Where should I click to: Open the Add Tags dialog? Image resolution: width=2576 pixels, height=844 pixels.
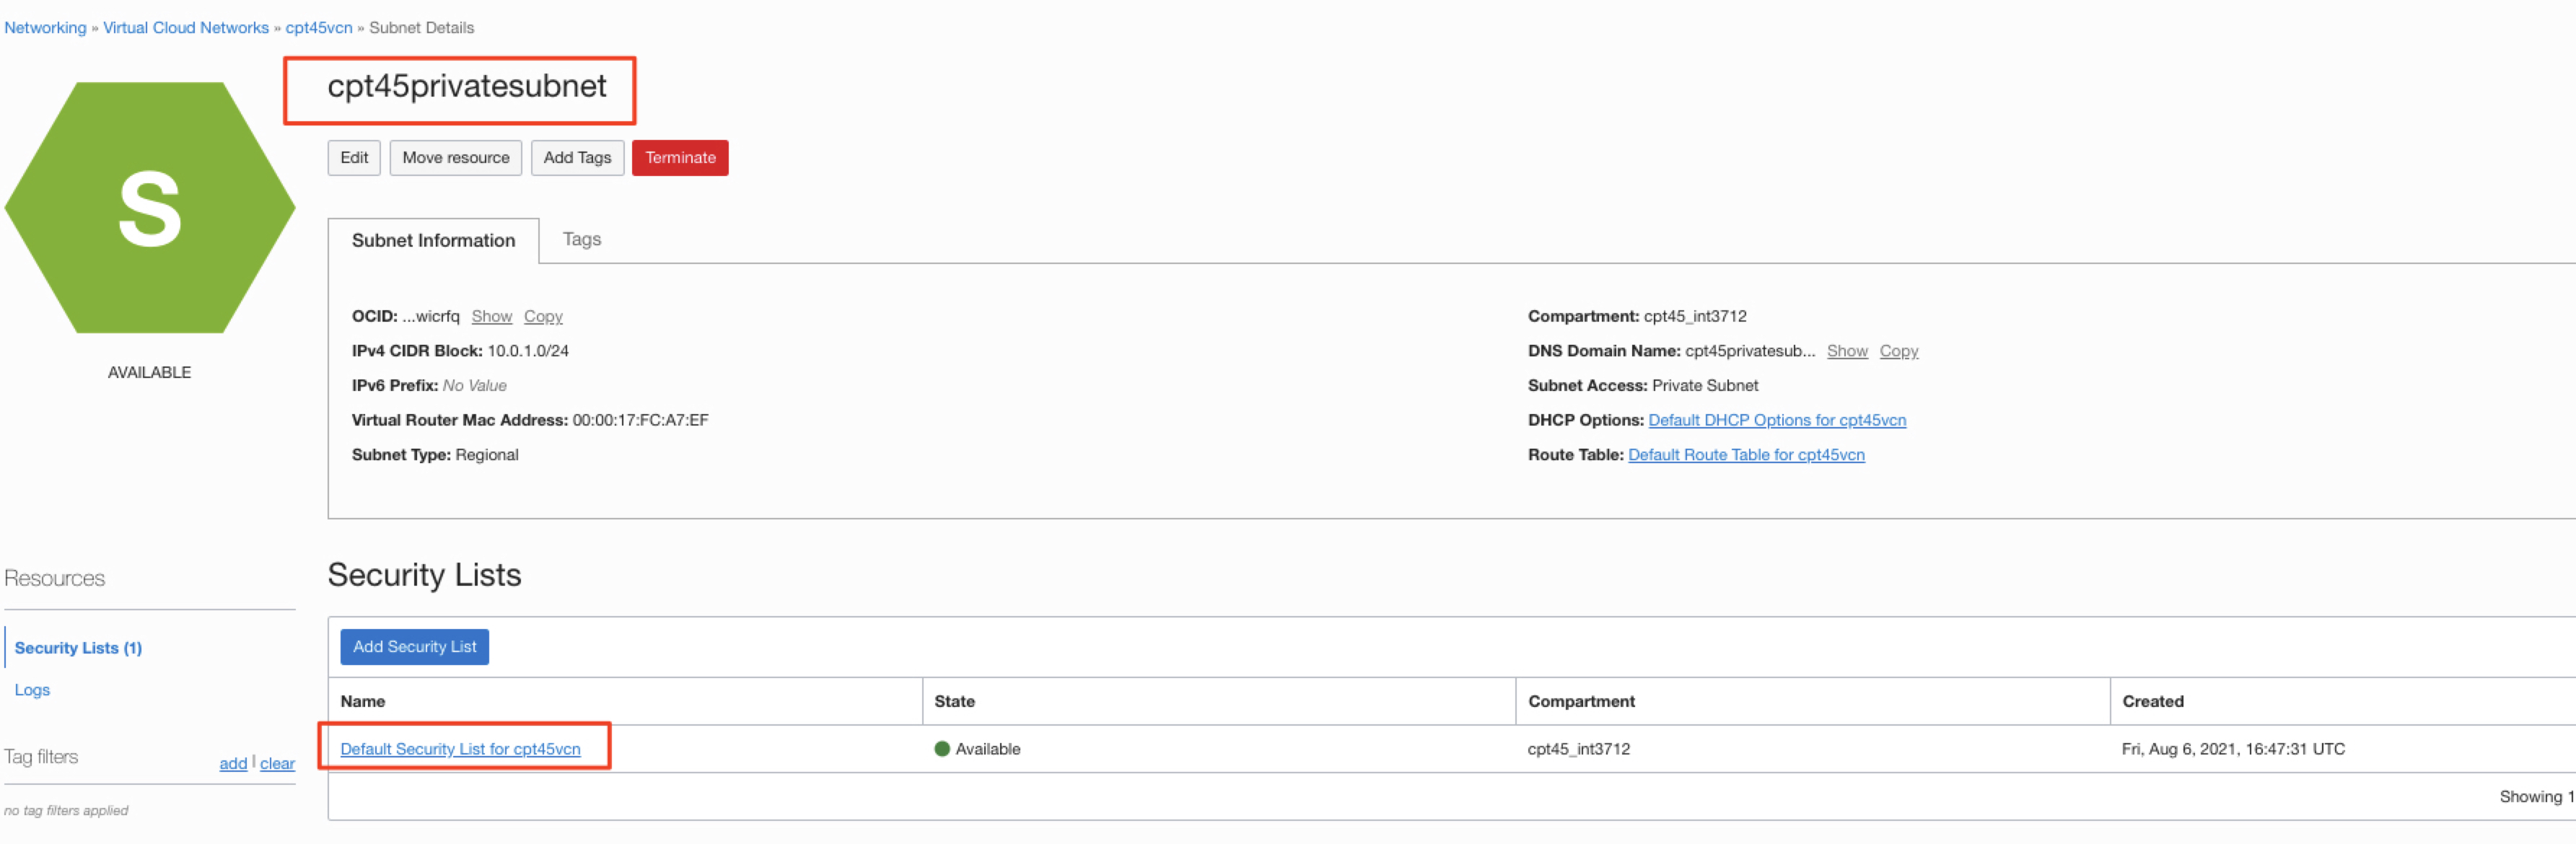577,157
